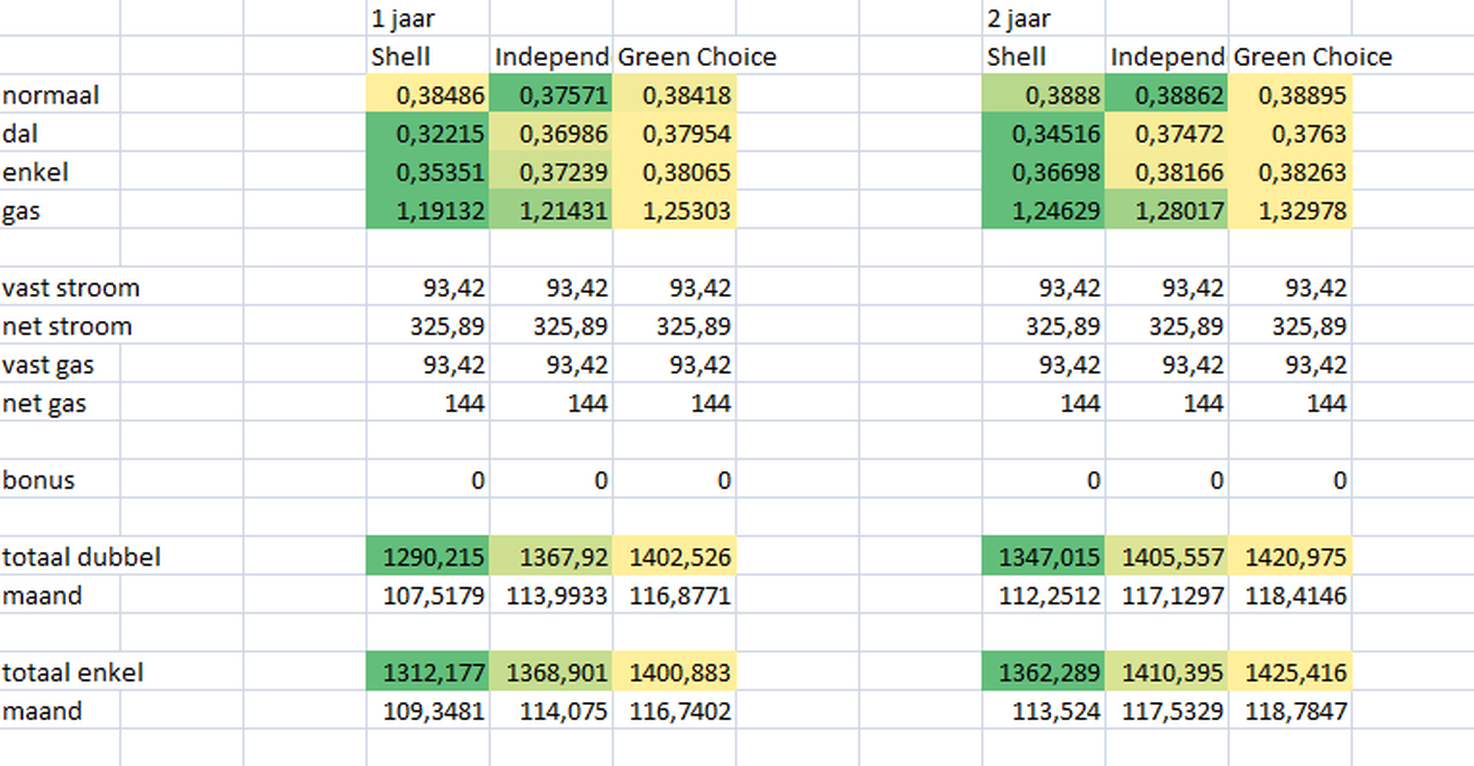Click the total cell 1362,289
This screenshot has height=766, width=1474.
[1043, 672]
